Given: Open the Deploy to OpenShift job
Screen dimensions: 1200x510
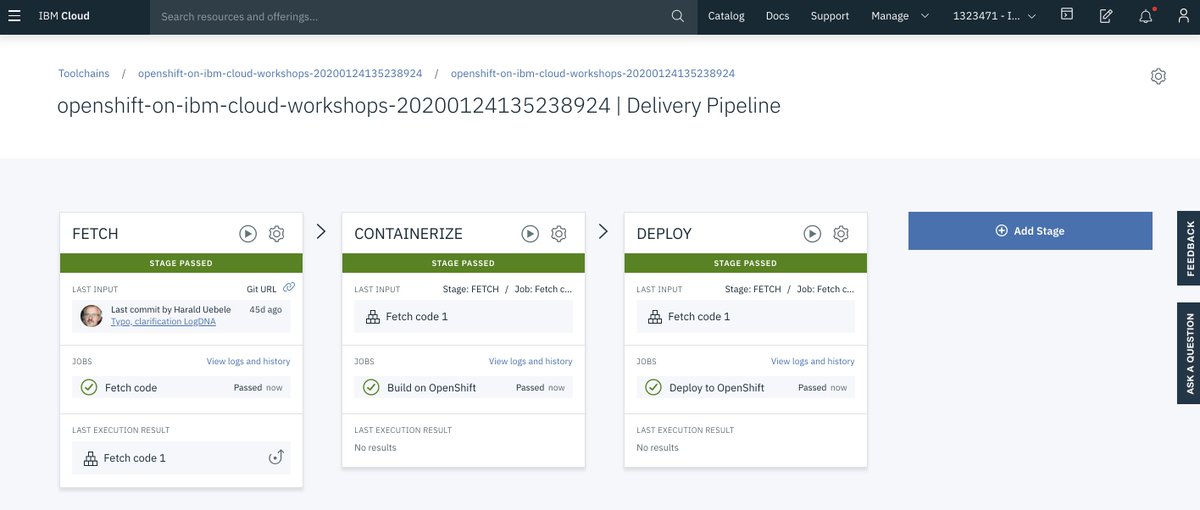Looking at the screenshot, I should pyautogui.click(x=745, y=387).
